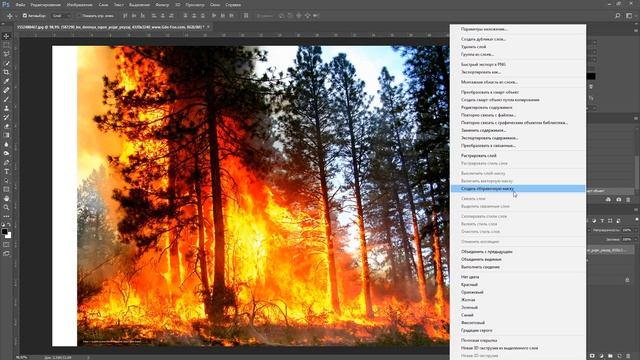The image size is (640, 360).
Task: Open the Справка menu
Action: (233, 5)
